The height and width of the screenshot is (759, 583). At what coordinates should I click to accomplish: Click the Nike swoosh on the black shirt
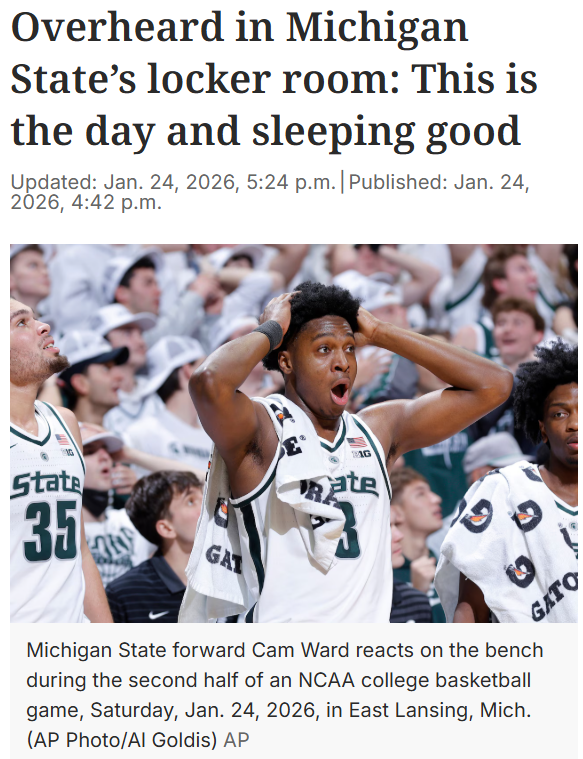tap(159, 614)
